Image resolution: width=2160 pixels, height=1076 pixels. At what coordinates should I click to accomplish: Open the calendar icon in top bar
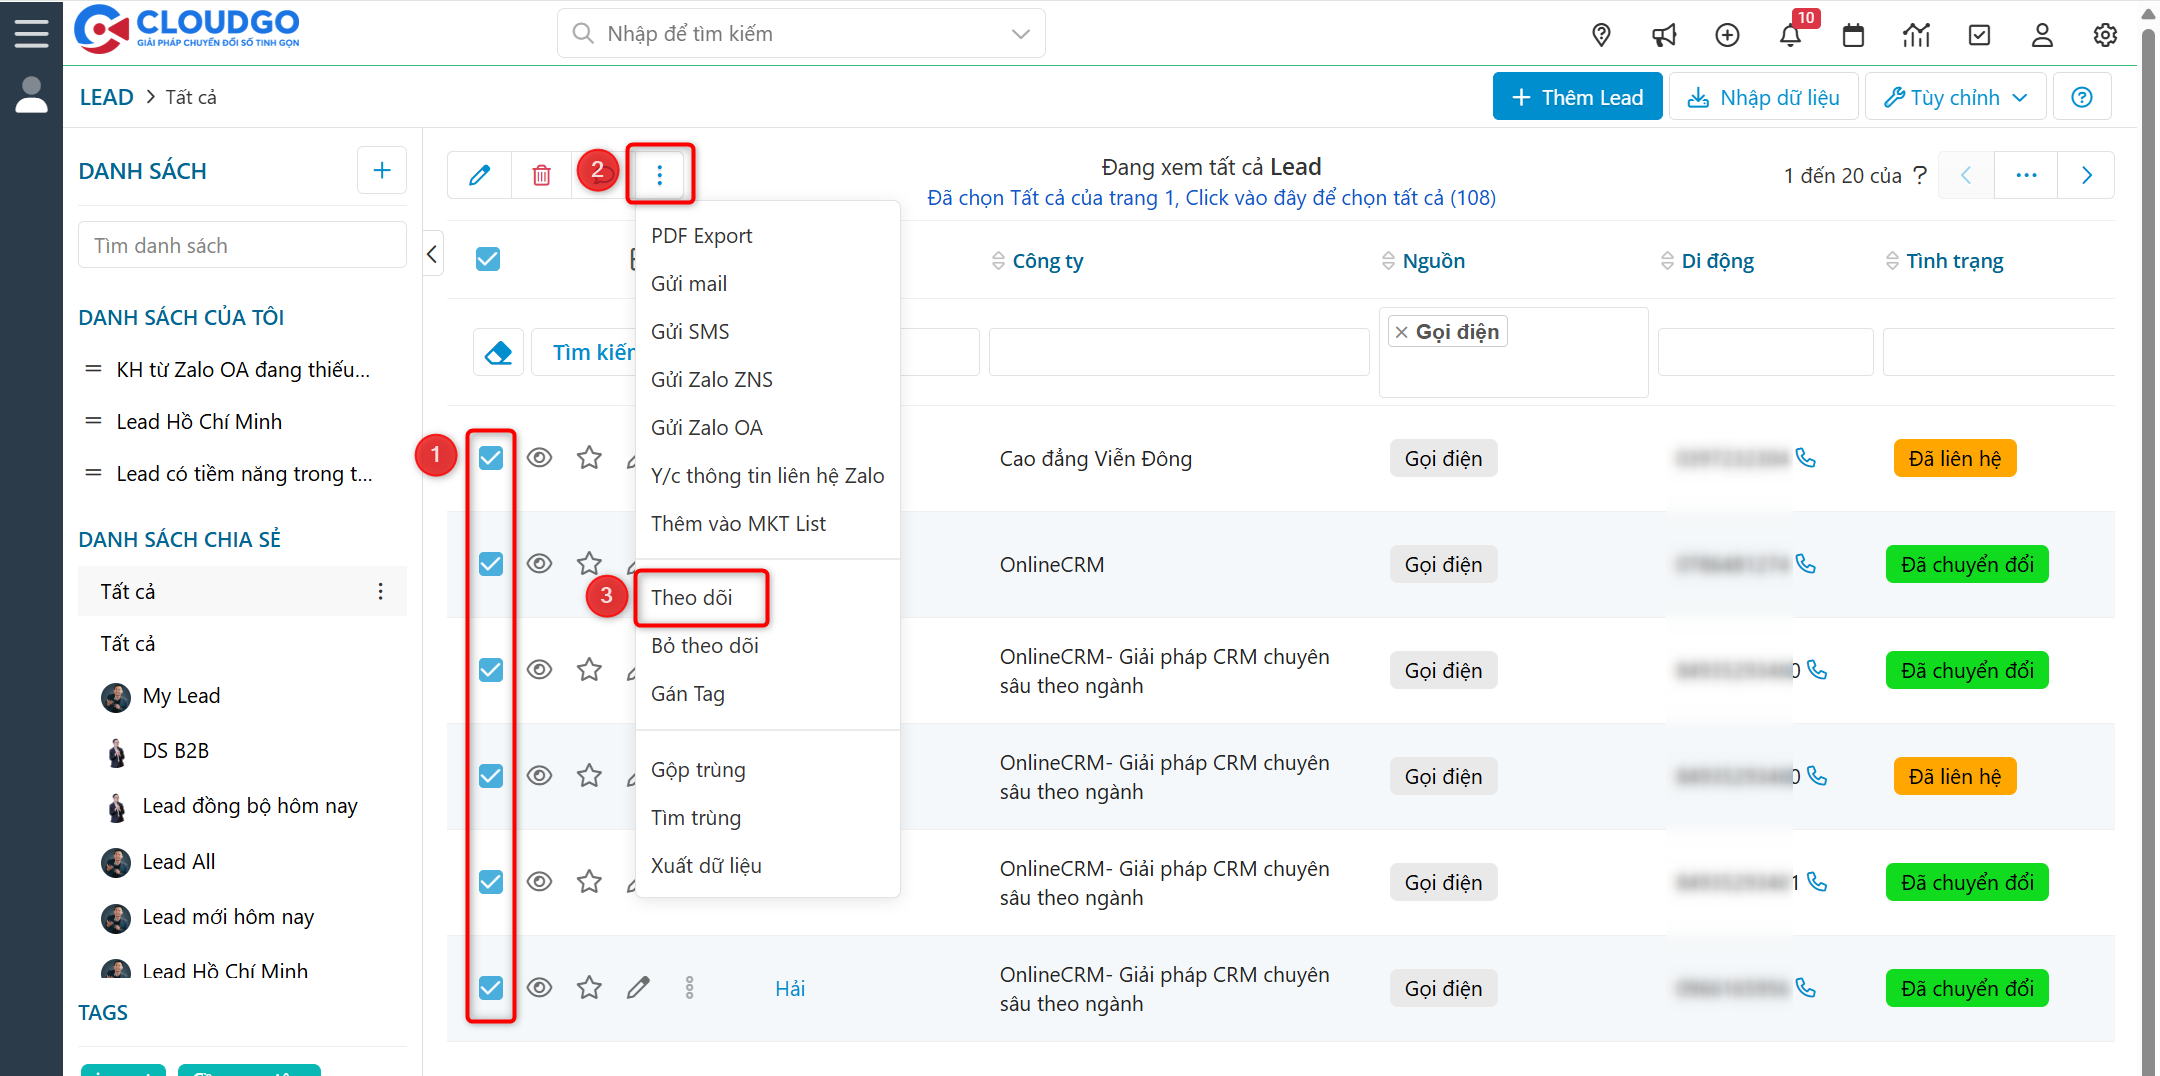(1853, 36)
